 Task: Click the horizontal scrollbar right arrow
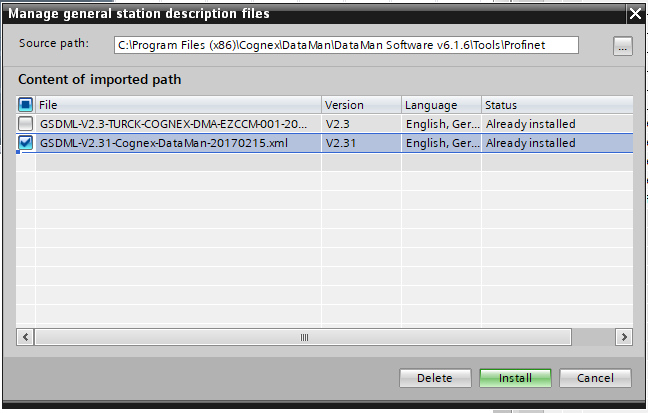coord(624,337)
